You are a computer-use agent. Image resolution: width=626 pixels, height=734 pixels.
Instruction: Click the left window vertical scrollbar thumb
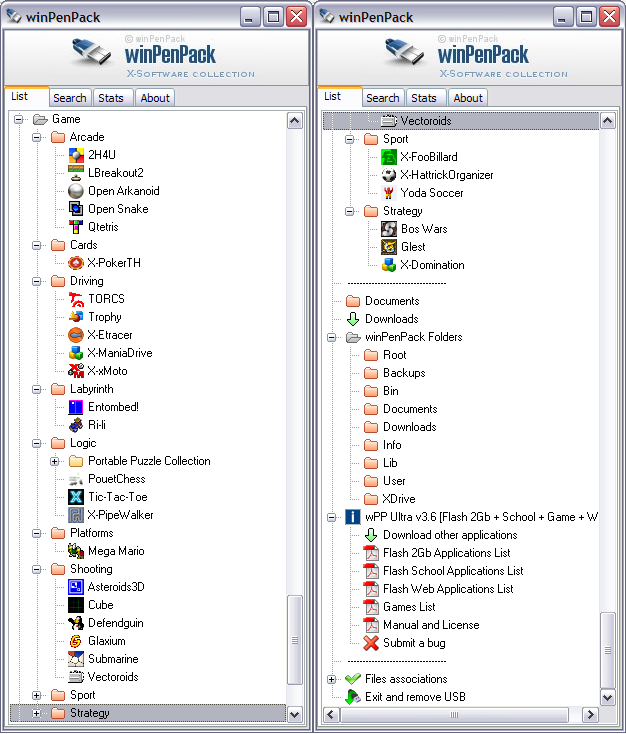click(x=295, y=640)
